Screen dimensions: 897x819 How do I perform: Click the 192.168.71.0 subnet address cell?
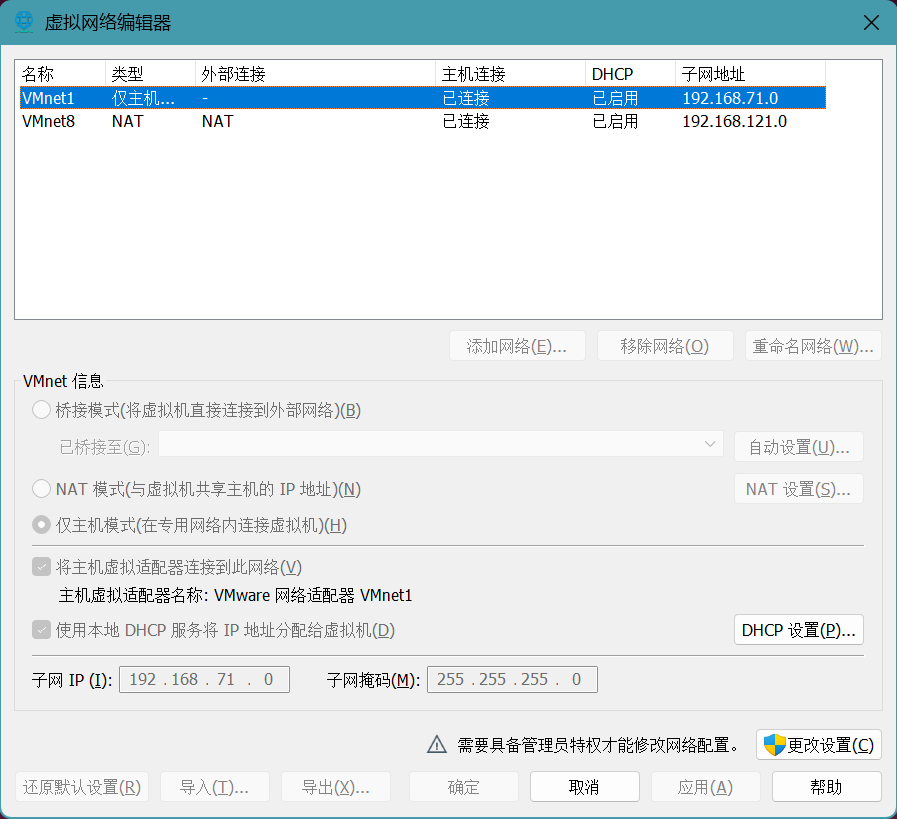[x=730, y=98]
